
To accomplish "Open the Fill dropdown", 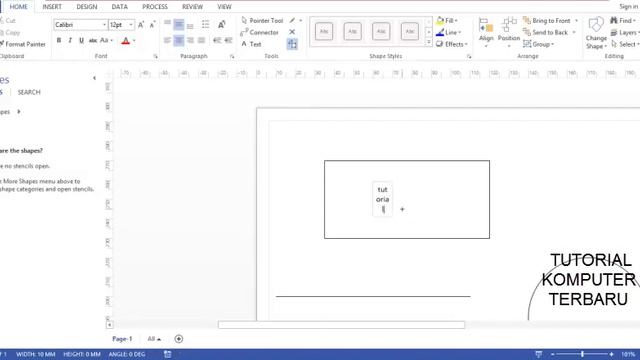I will point(447,20).
